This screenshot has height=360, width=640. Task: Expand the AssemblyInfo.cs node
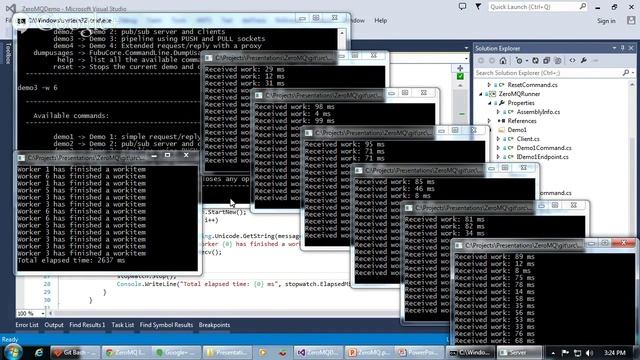click(498, 112)
